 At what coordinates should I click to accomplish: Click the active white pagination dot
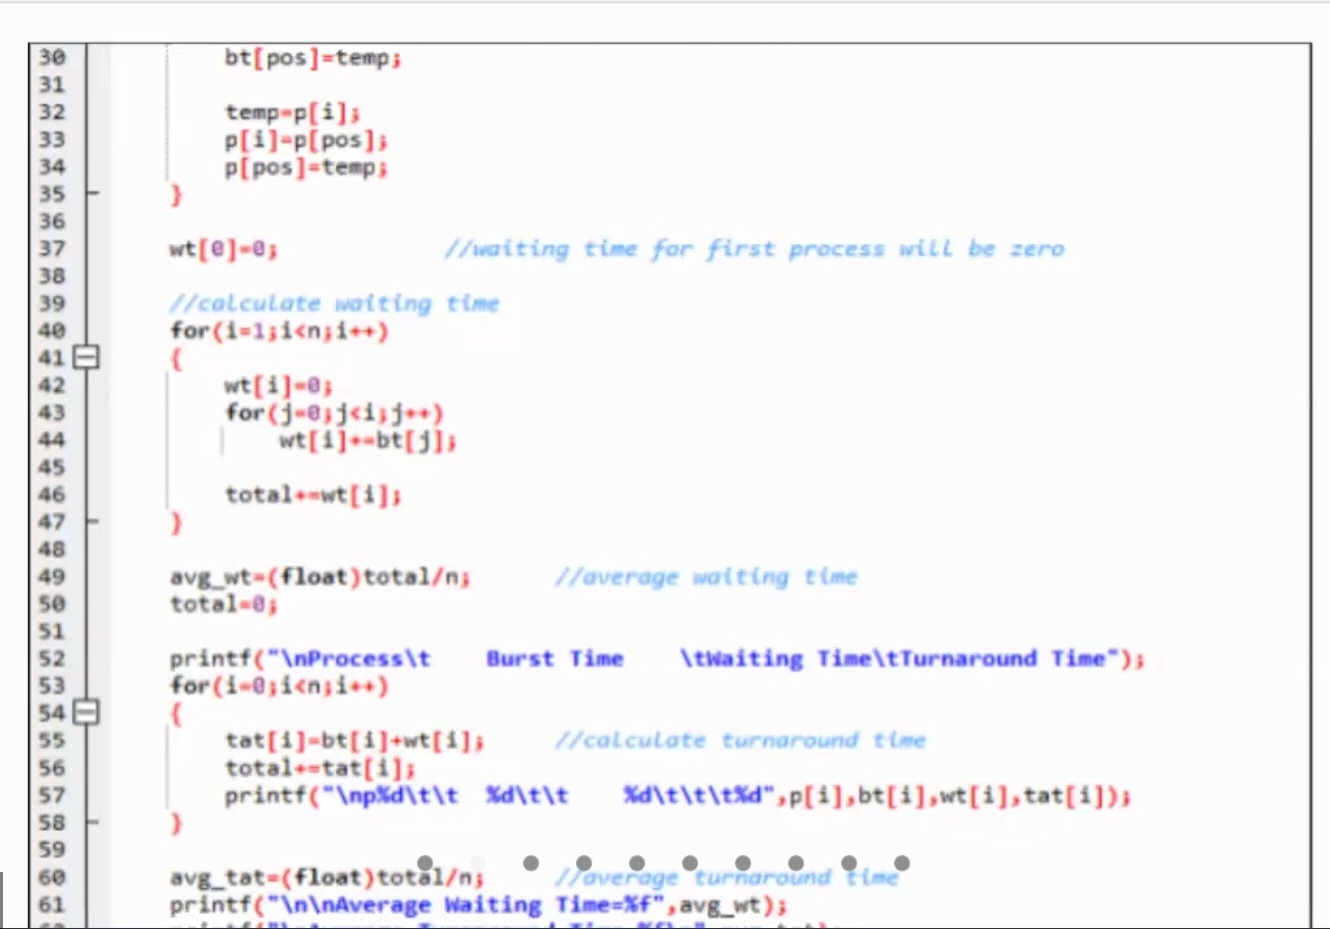tap(478, 863)
